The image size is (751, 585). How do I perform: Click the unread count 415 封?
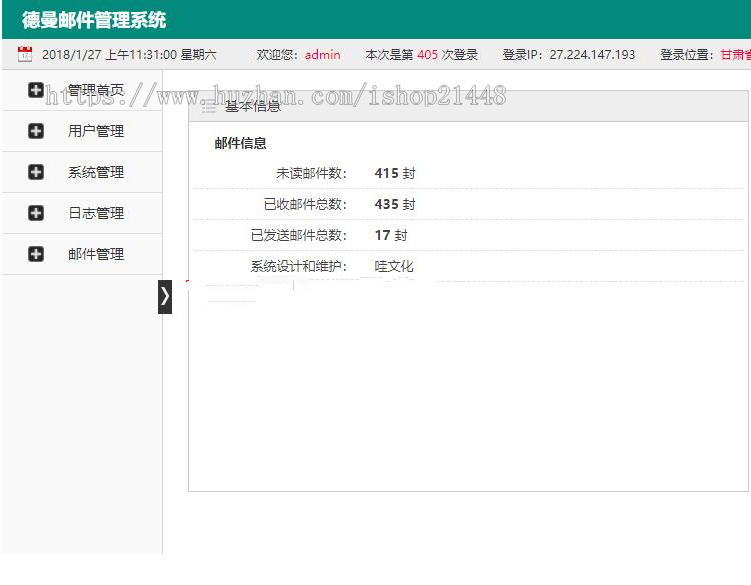[x=395, y=173]
